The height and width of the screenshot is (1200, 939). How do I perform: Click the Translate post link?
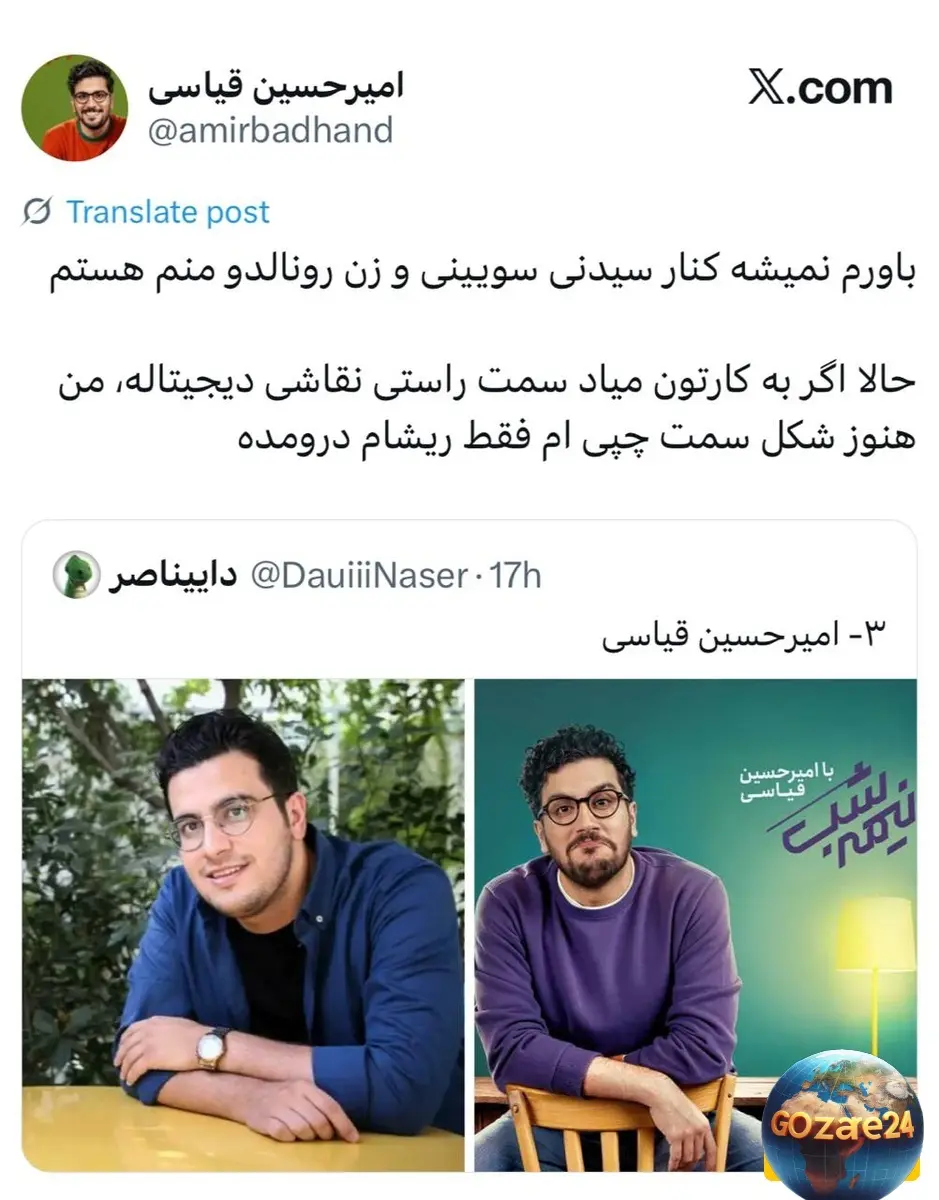pos(168,212)
